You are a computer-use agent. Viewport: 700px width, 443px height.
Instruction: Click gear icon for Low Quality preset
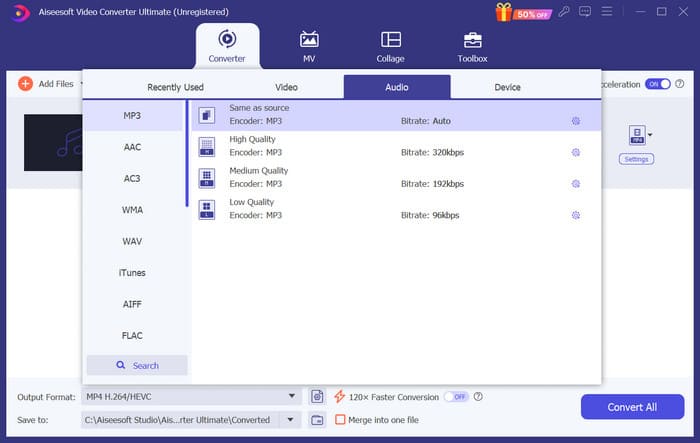[x=576, y=215]
